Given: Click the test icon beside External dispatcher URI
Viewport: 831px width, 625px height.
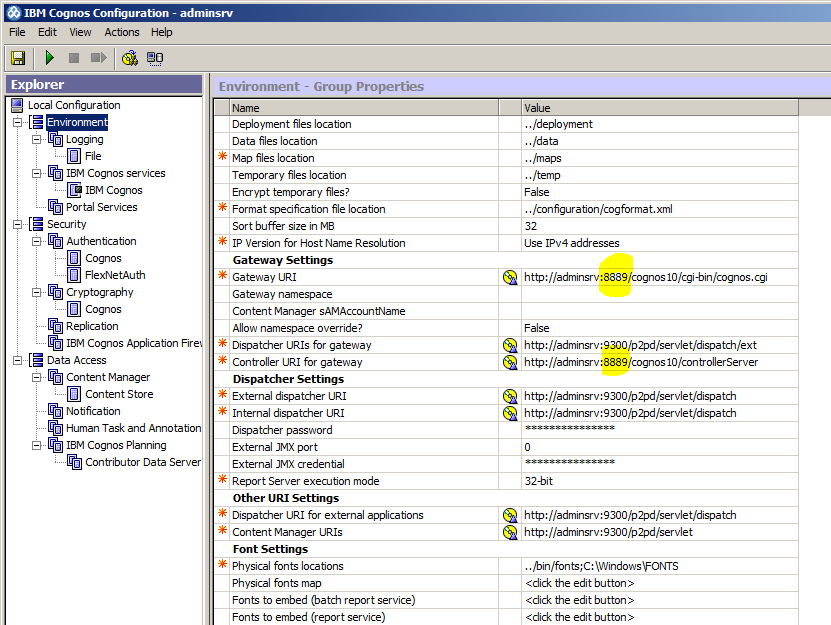Looking at the screenshot, I should click(510, 396).
